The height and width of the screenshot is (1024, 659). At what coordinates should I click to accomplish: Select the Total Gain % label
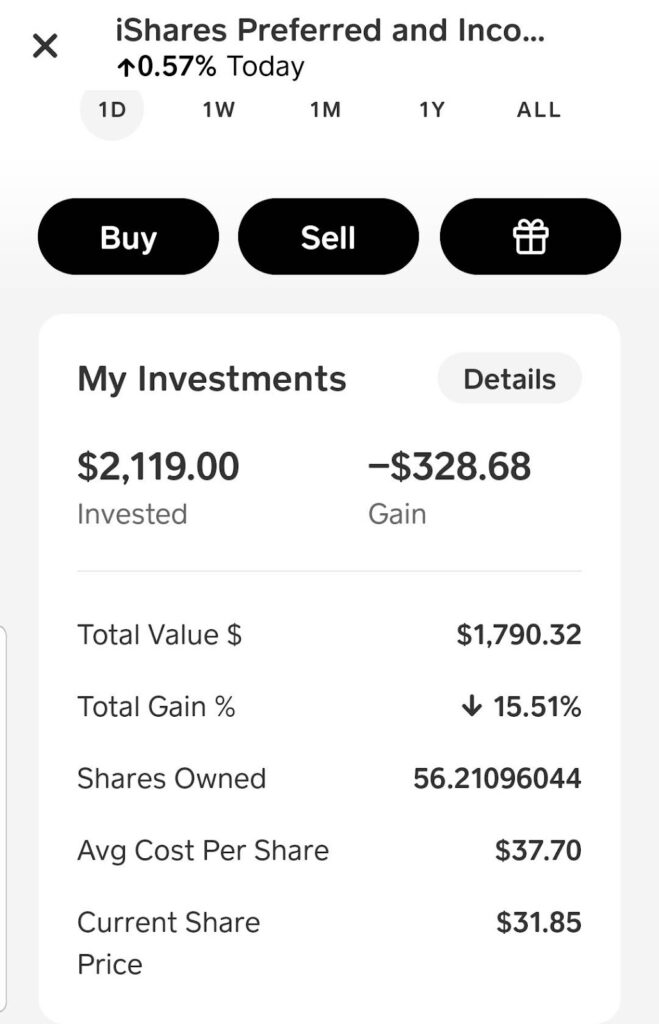[156, 707]
